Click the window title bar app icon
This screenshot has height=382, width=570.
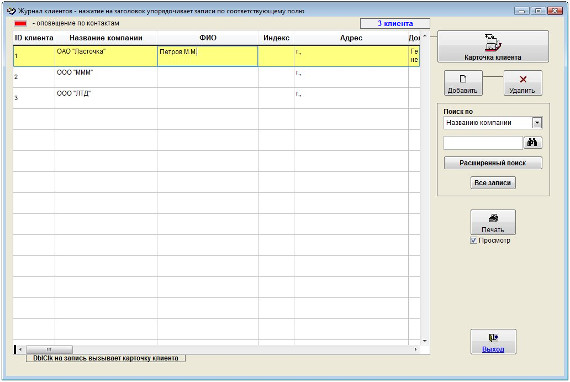(x=11, y=11)
